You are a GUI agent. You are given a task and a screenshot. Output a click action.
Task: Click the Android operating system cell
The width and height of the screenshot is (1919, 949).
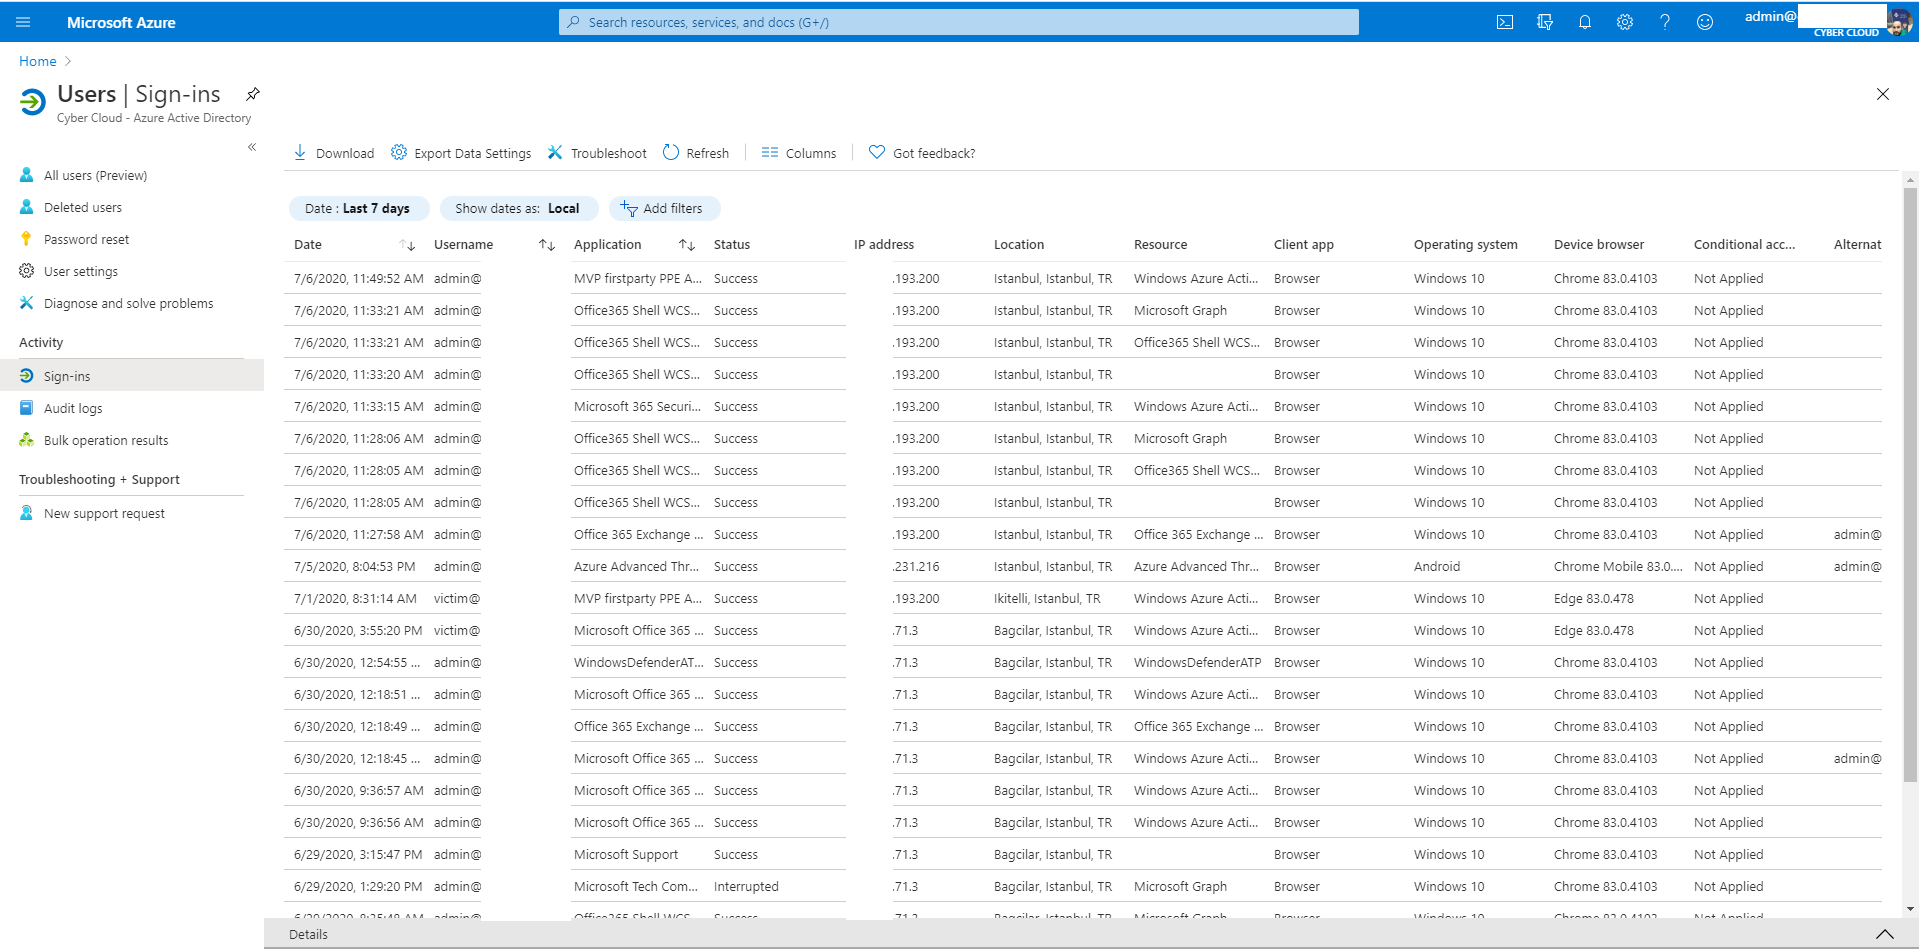point(1437,566)
